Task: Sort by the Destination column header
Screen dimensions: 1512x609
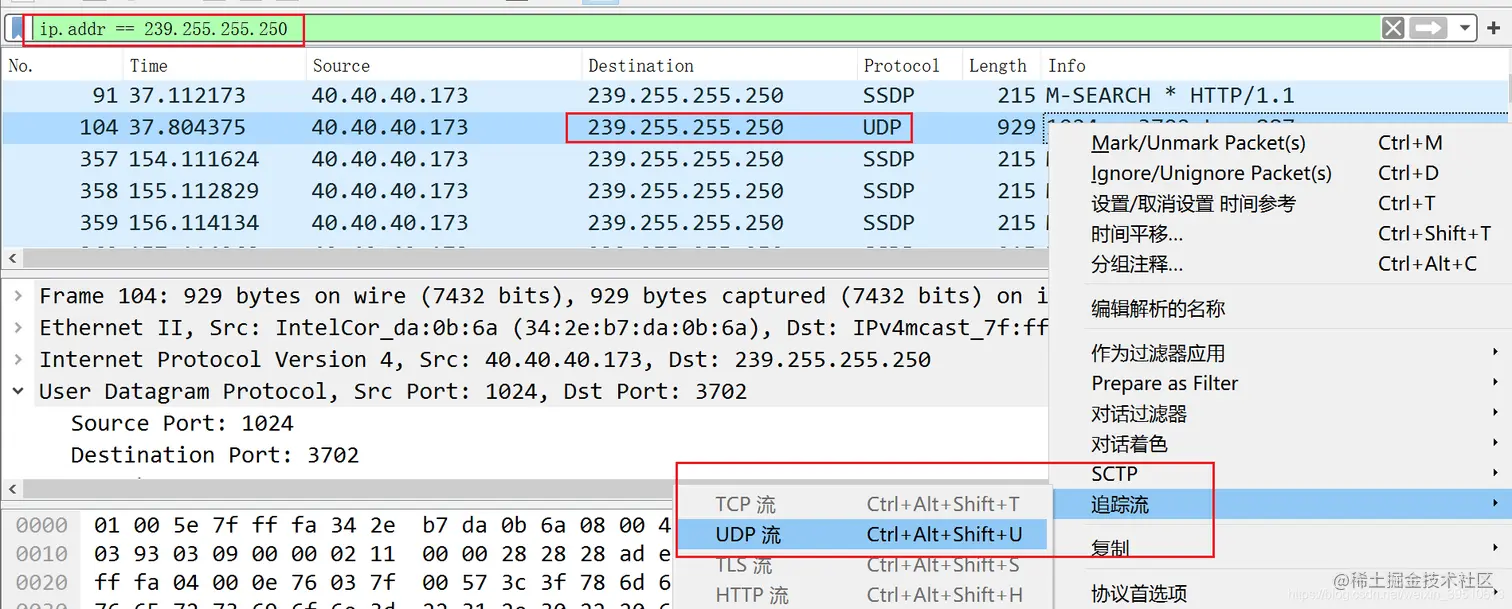Action: click(720, 66)
